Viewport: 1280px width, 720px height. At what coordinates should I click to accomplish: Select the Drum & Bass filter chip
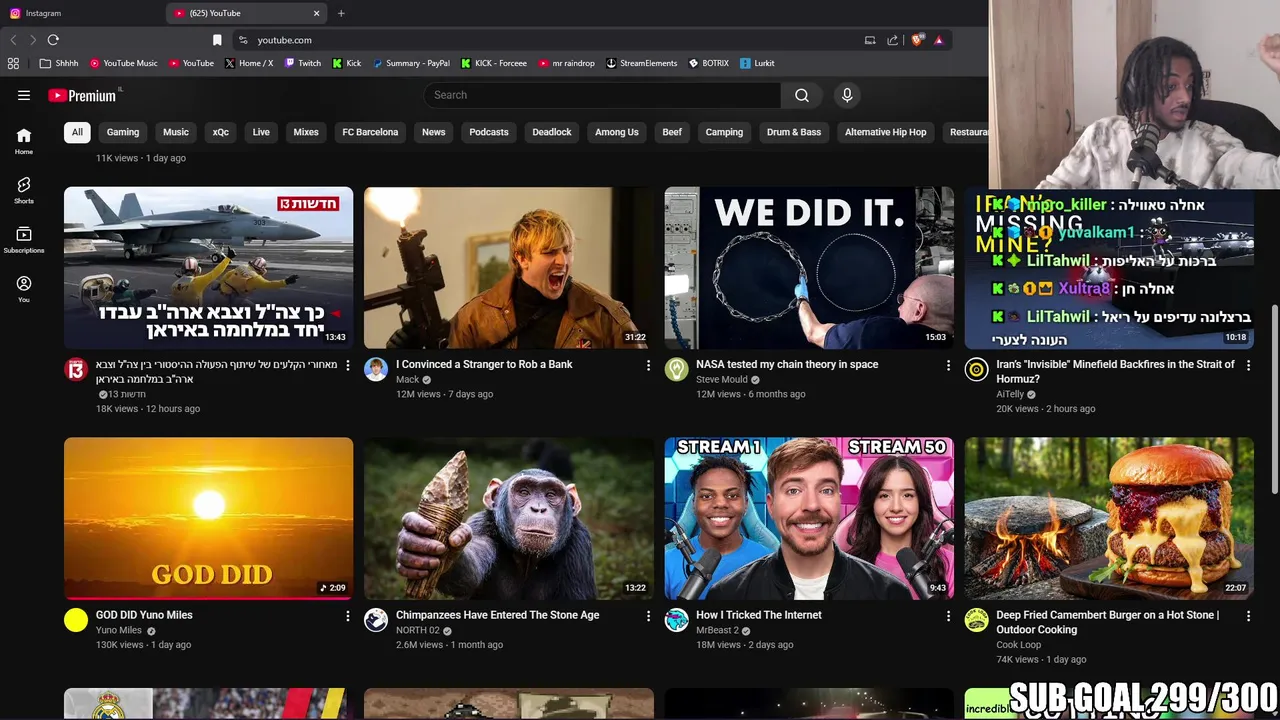(794, 132)
